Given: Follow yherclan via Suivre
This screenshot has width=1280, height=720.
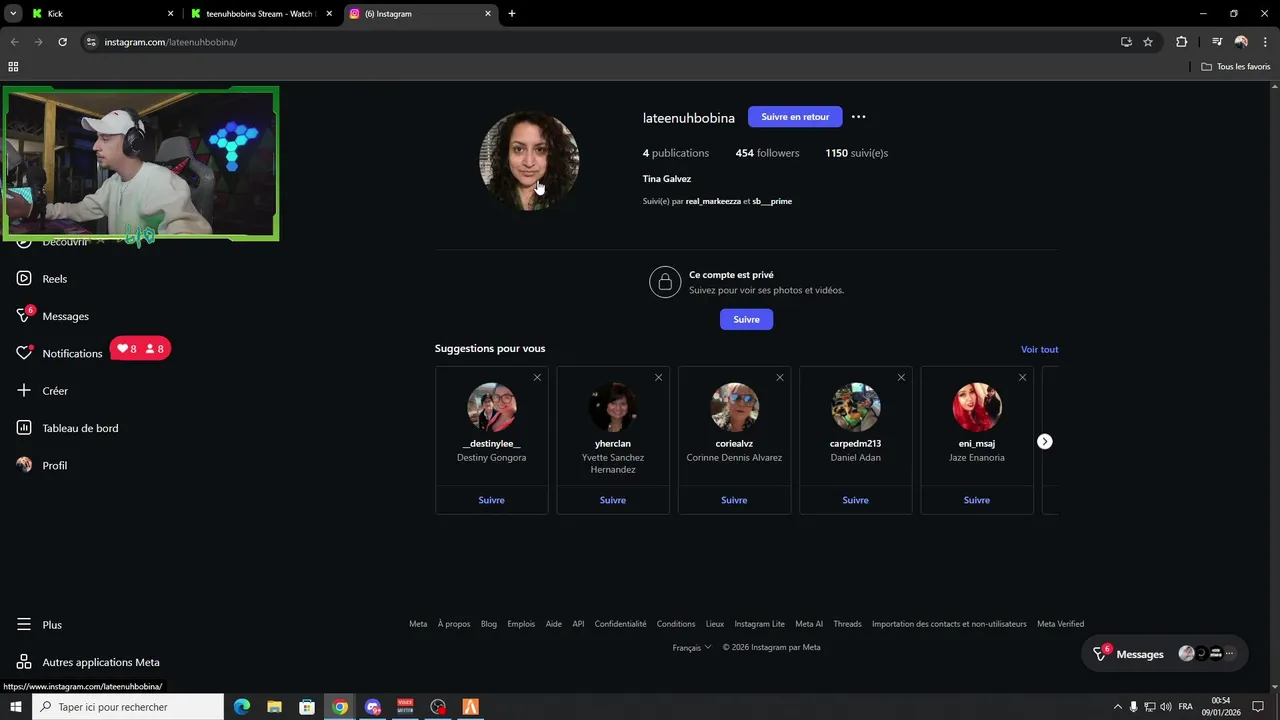Looking at the screenshot, I should 613,500.
